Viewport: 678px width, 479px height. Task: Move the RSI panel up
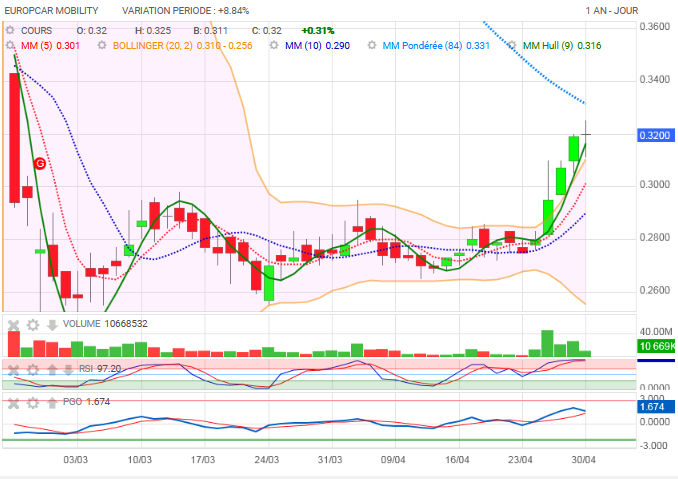(x=51, y=368)
